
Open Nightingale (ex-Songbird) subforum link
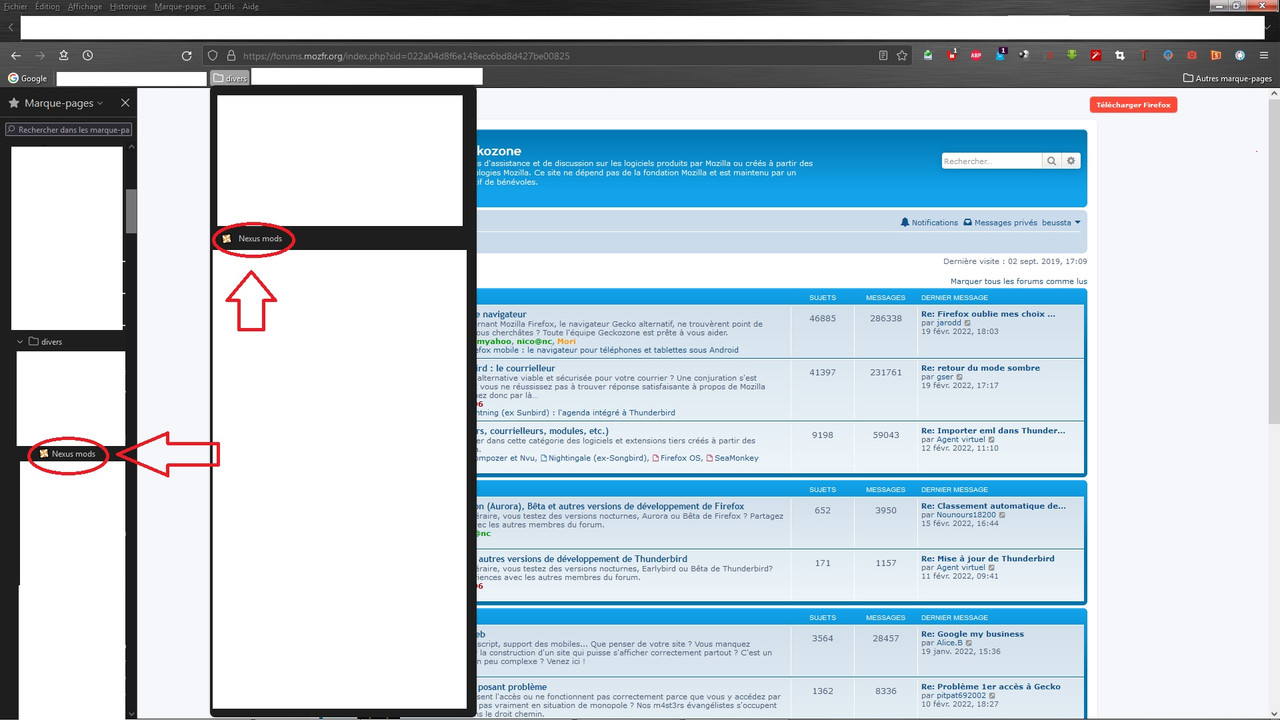(594, 458)
